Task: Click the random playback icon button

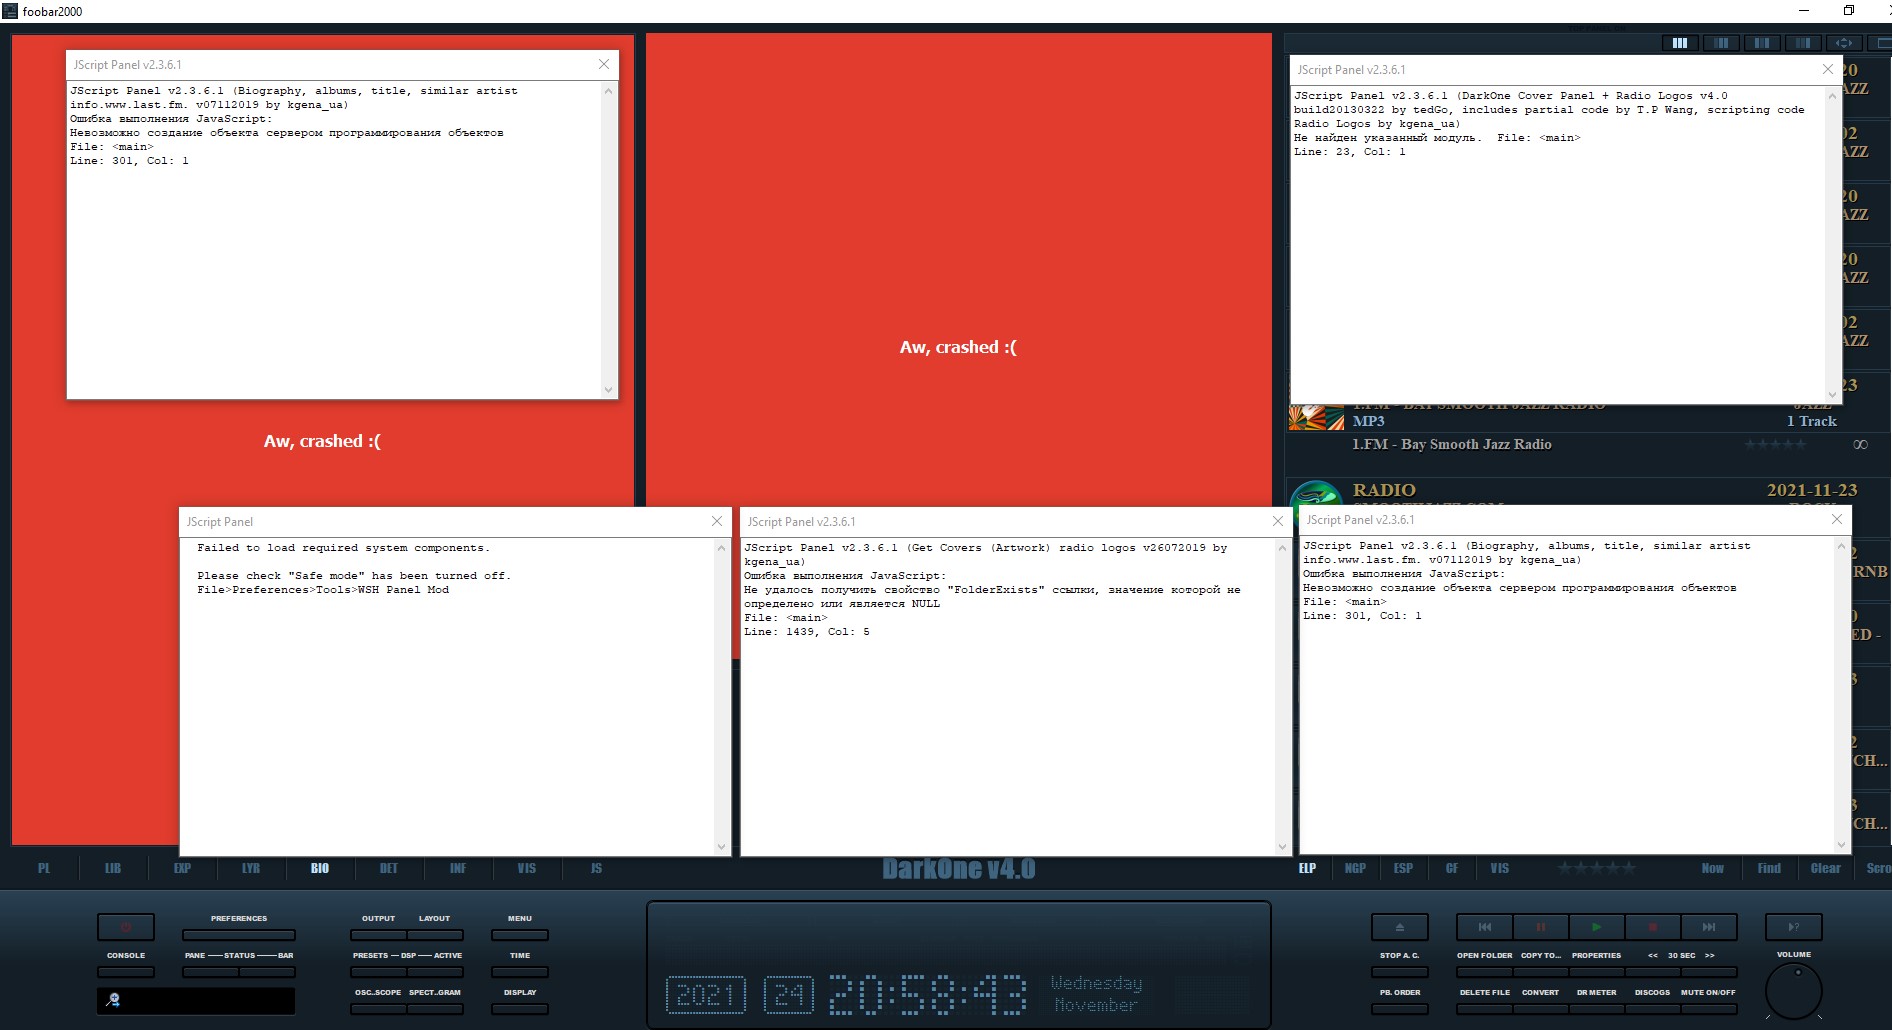Action: [1793, 927]
